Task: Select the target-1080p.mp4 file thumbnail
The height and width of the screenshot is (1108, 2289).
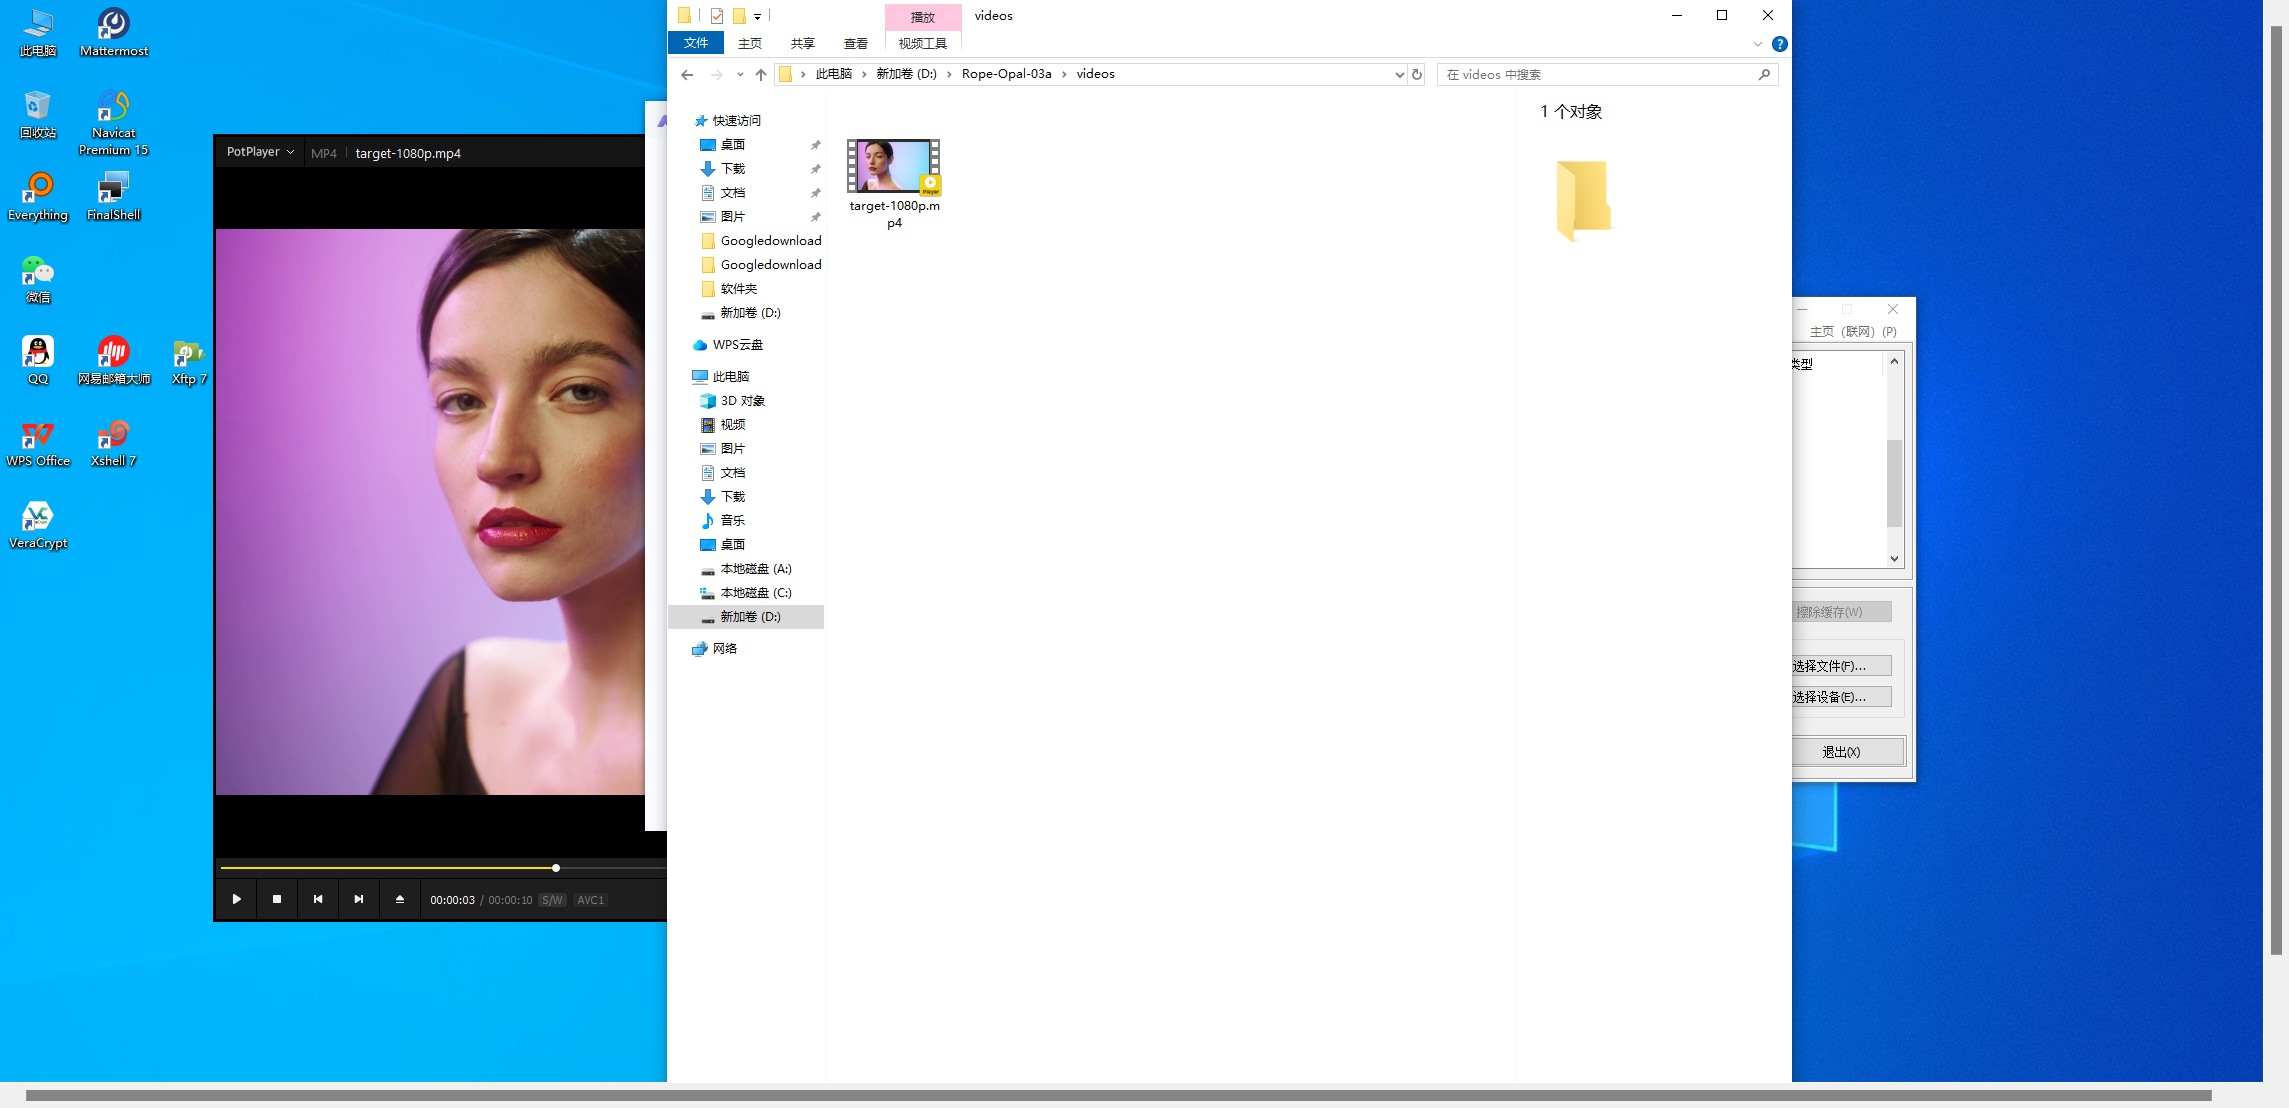Action: click(894, 166)
